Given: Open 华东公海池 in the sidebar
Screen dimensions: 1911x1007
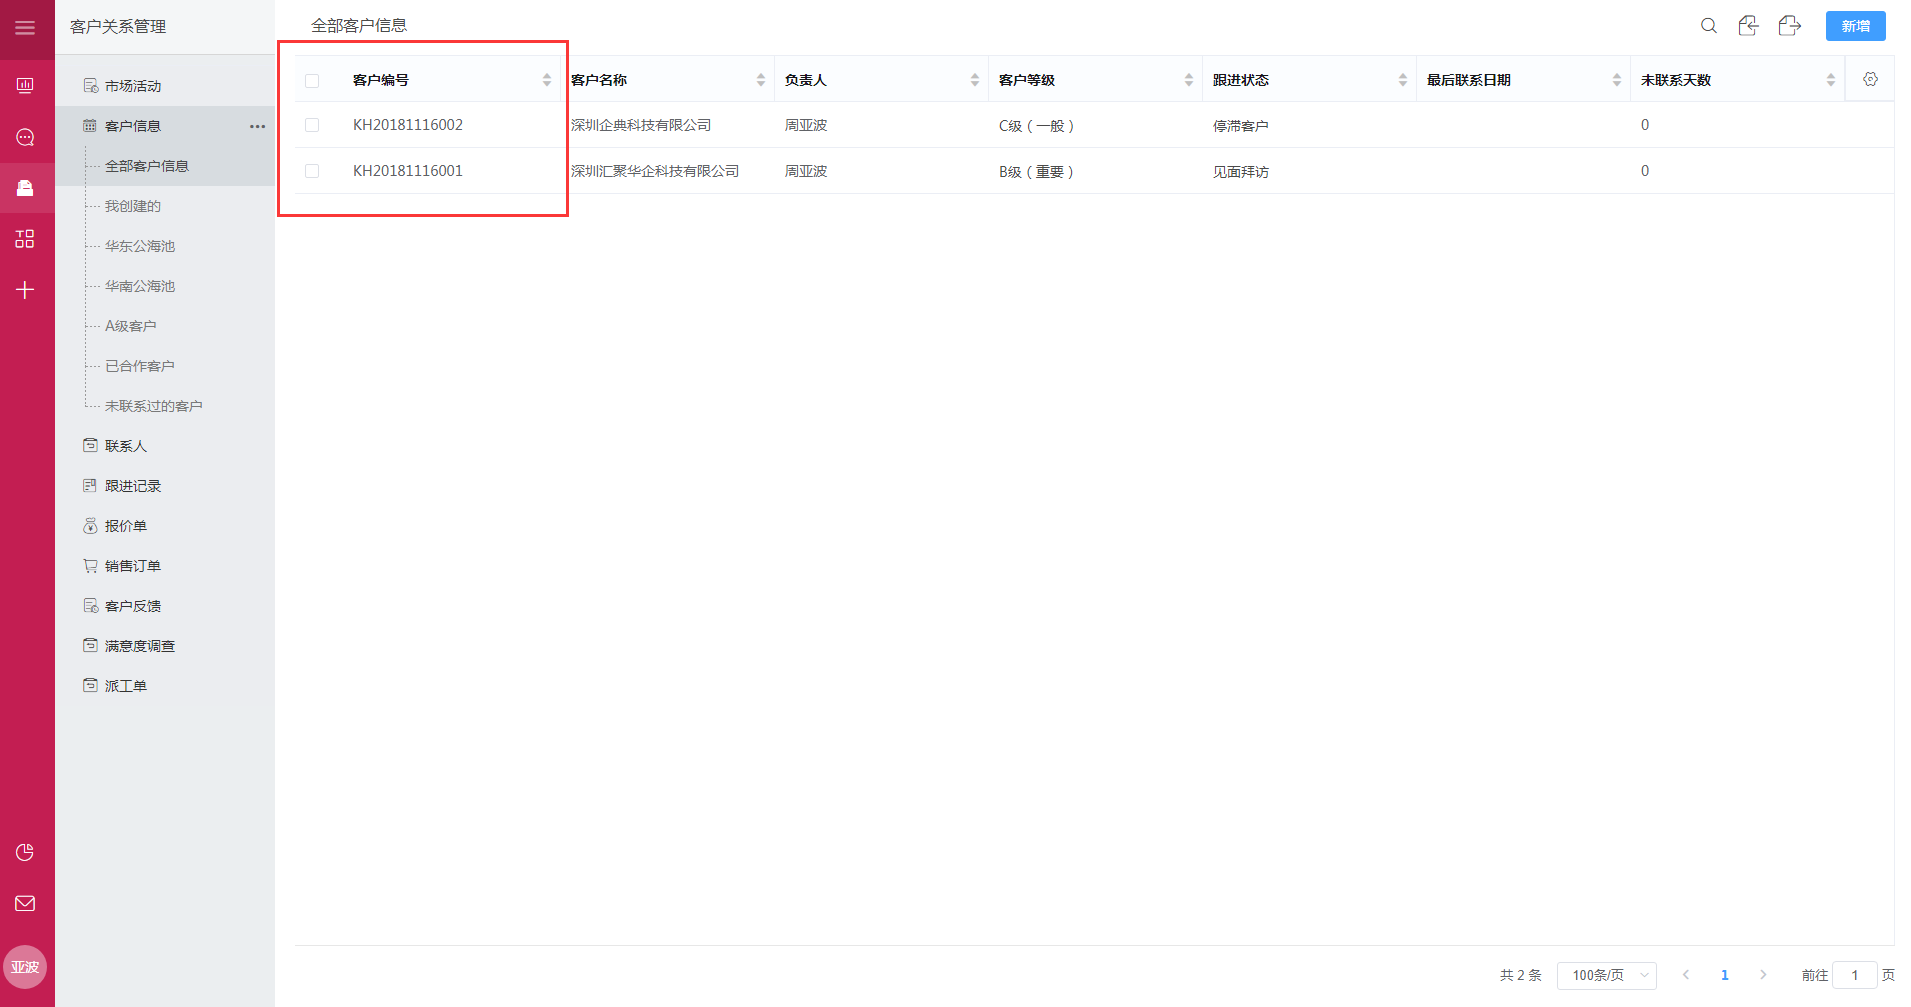Looking at the screenshot, I should coord(140,246).
